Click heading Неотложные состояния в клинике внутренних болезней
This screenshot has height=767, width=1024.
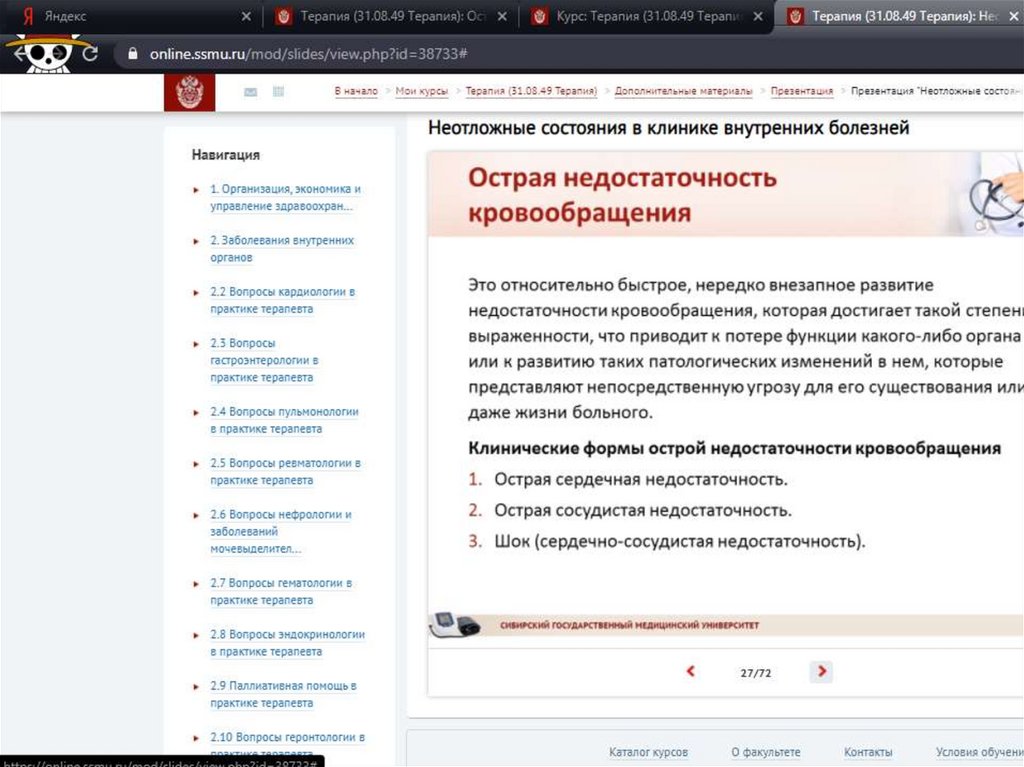tap(668, 127)
